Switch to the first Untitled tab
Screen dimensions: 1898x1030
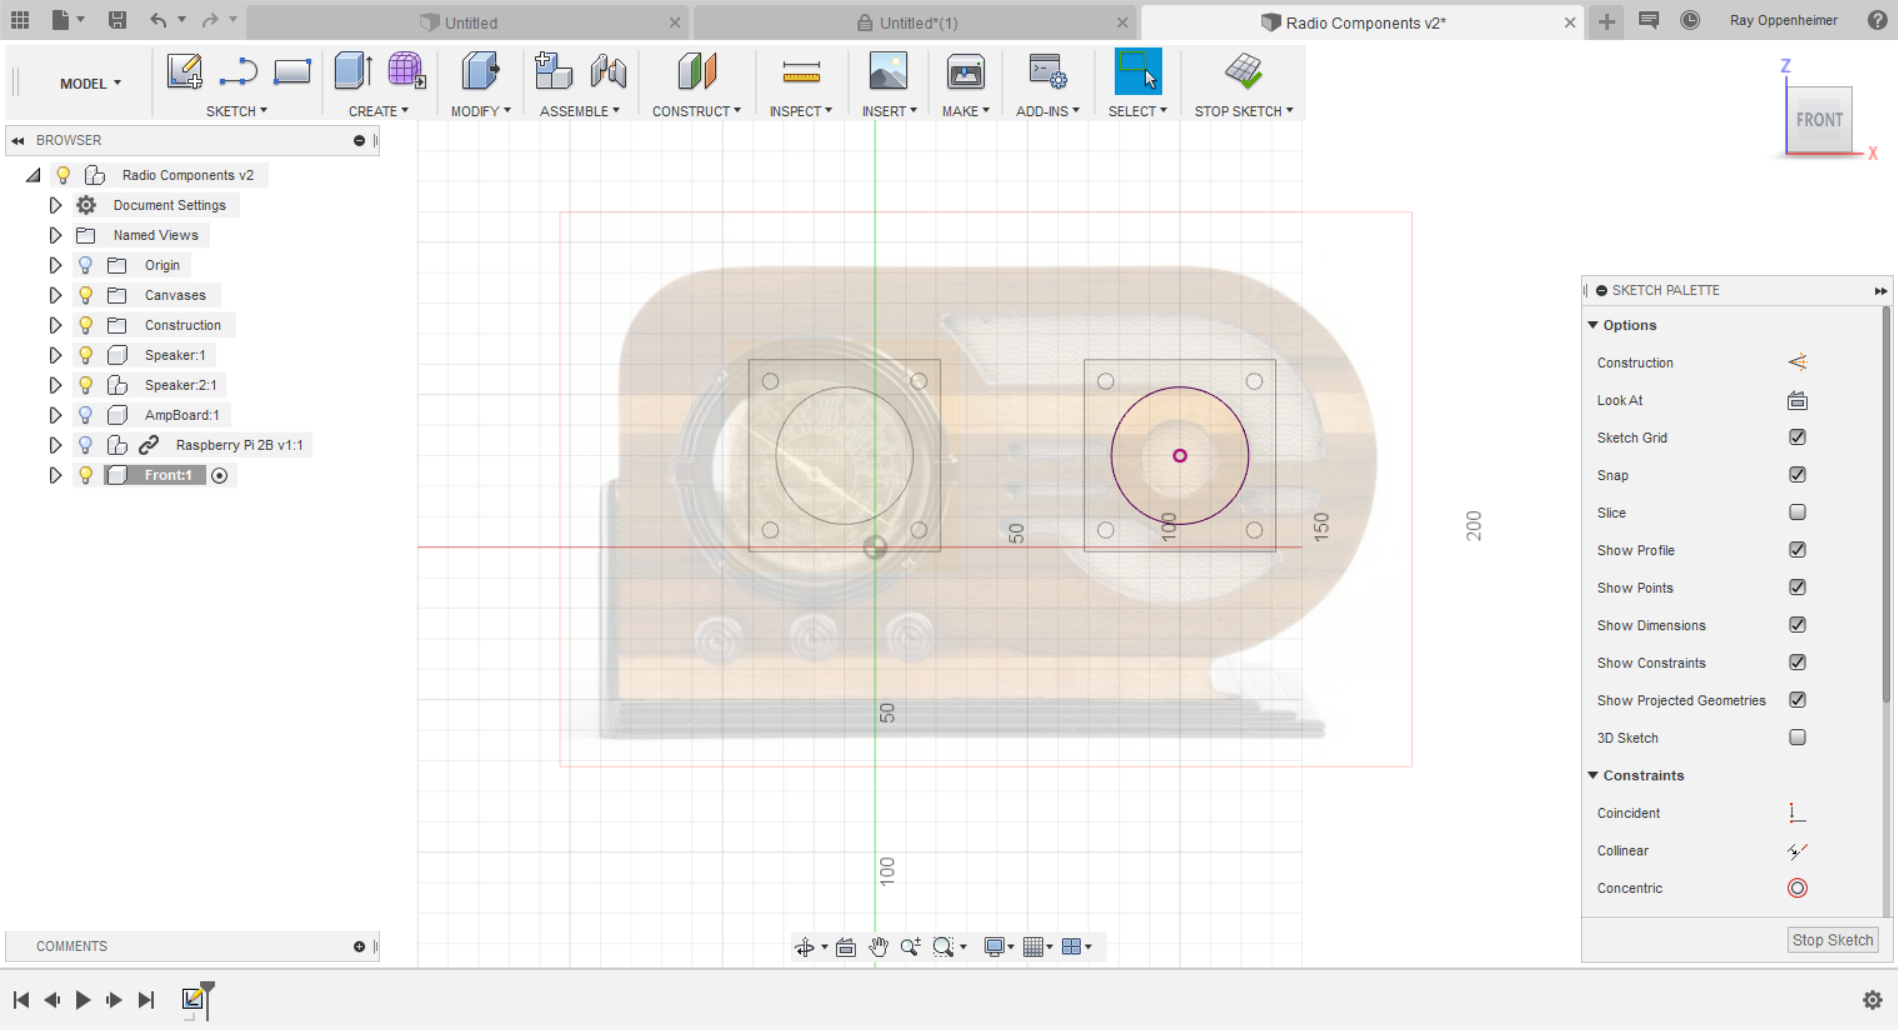point(468,23)
